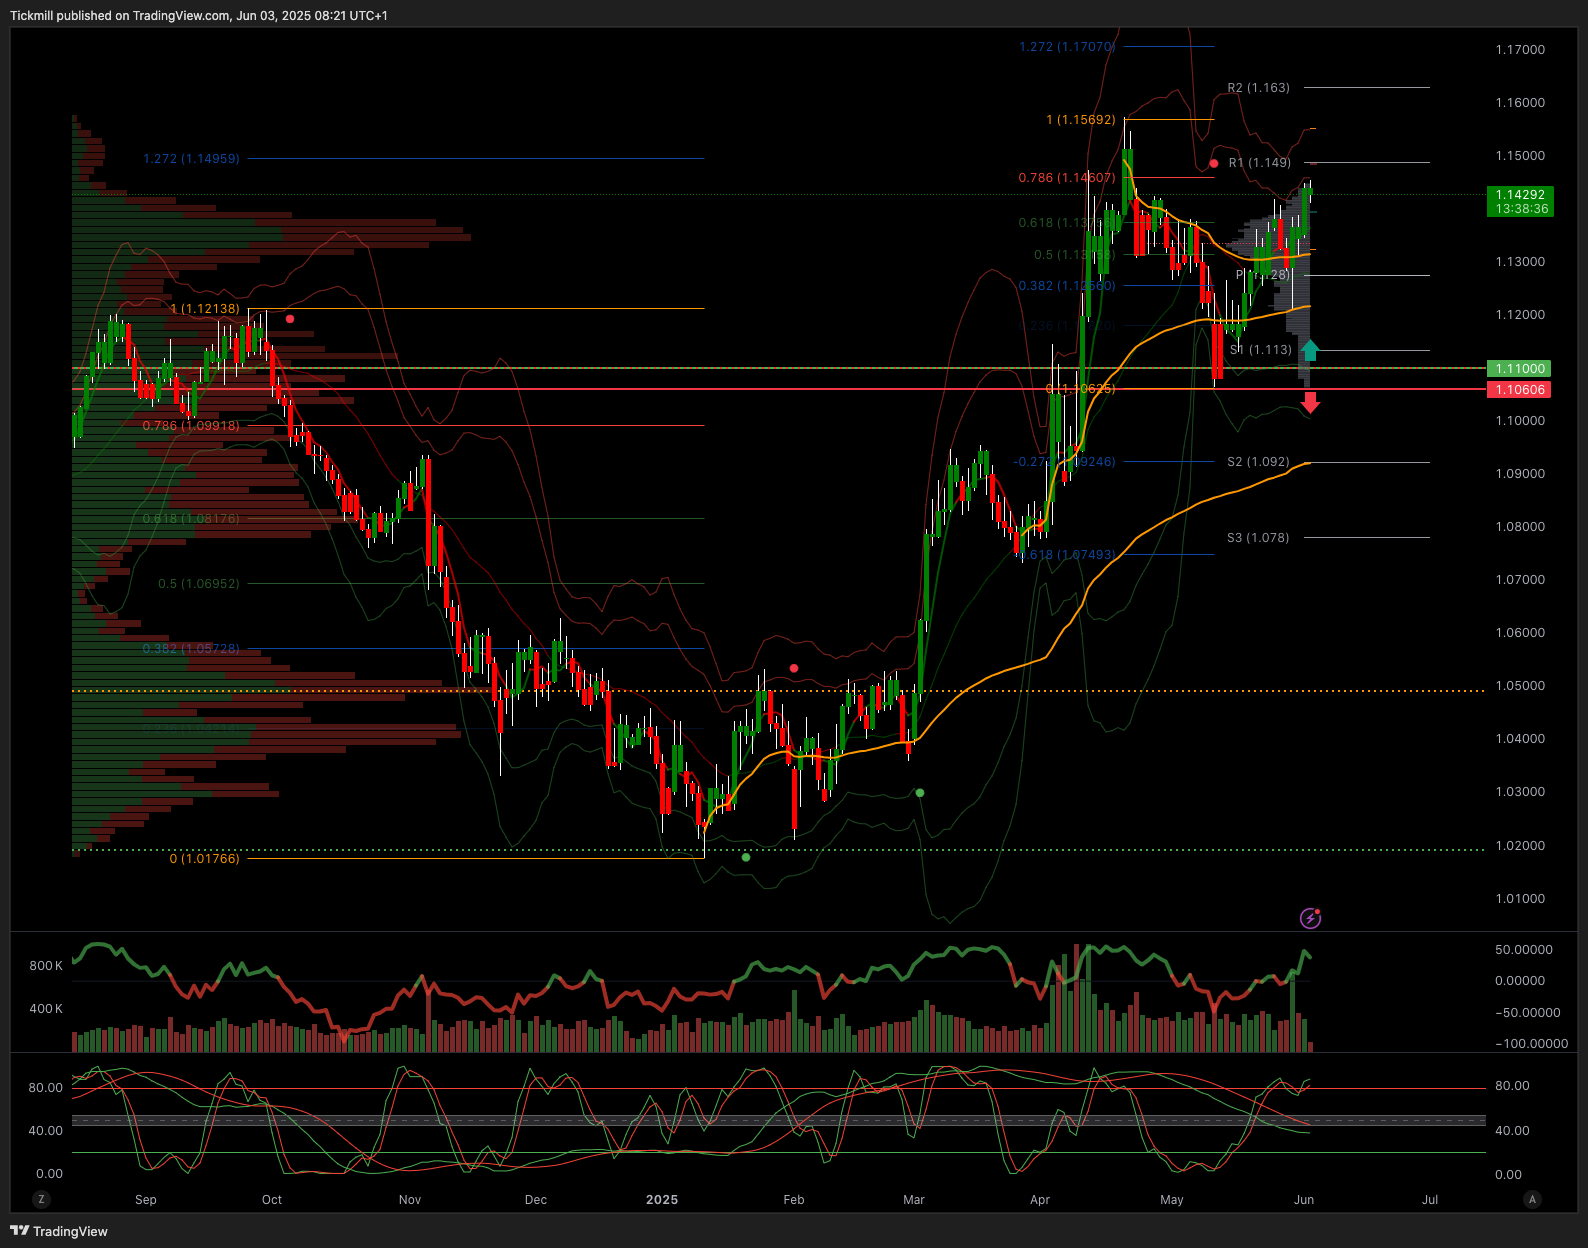Select the 0.5 (1.06952) Fibonacci label

199,583
